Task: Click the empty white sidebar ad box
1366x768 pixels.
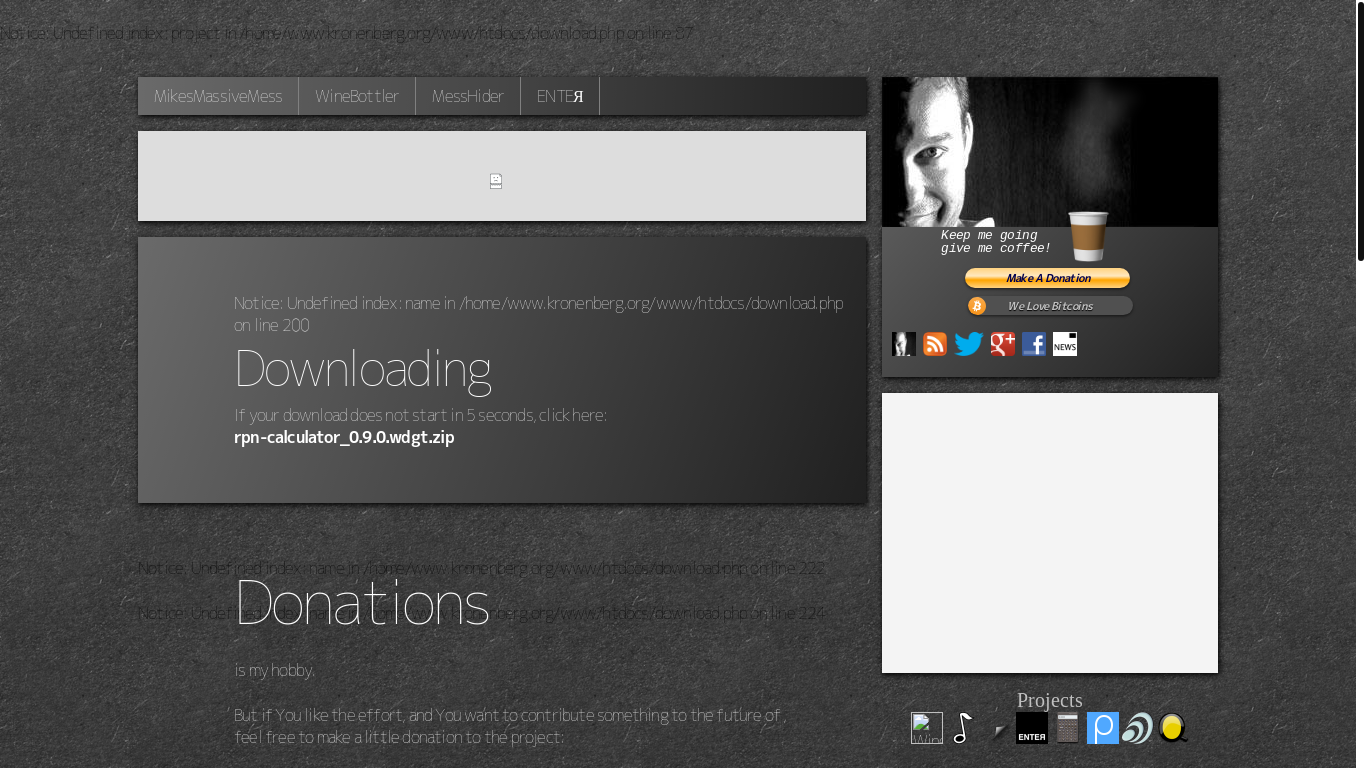Action: (1050, 533)
